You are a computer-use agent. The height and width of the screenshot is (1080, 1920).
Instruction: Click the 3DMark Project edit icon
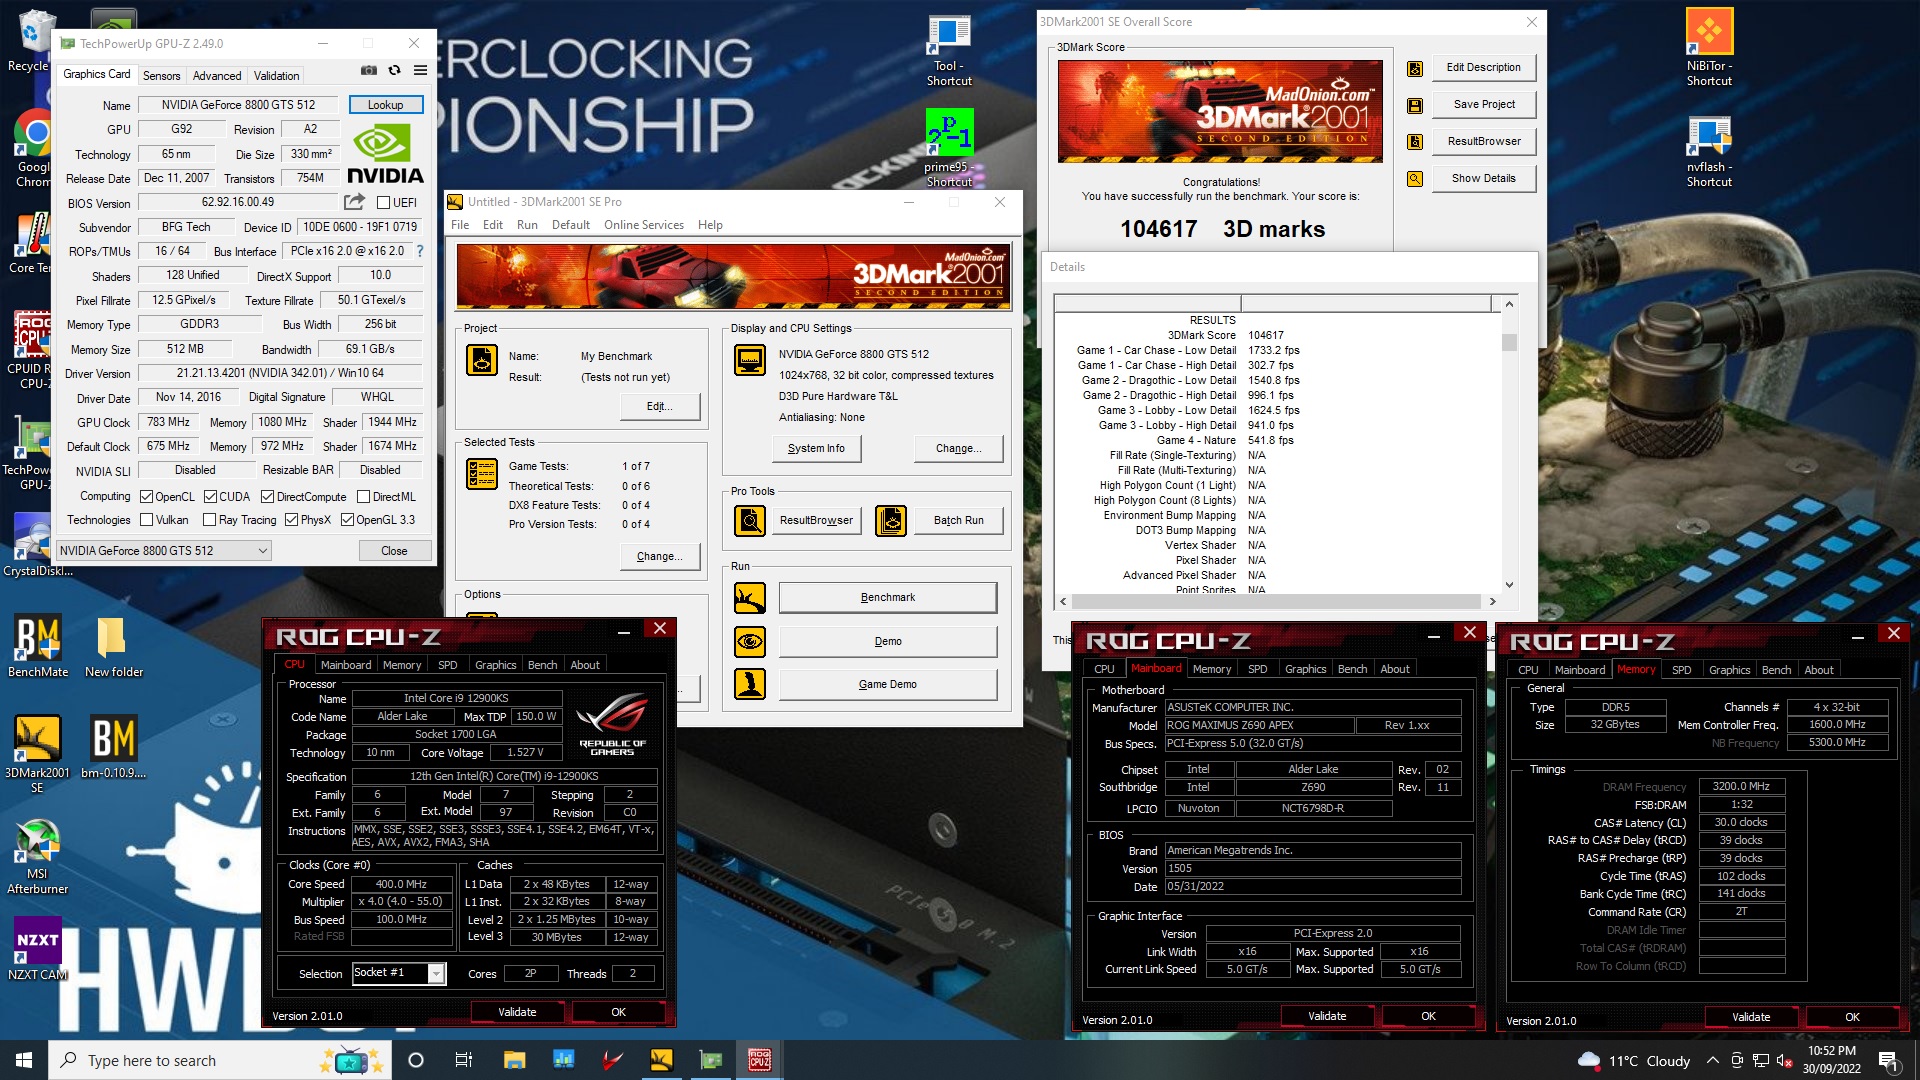(482, 360)
